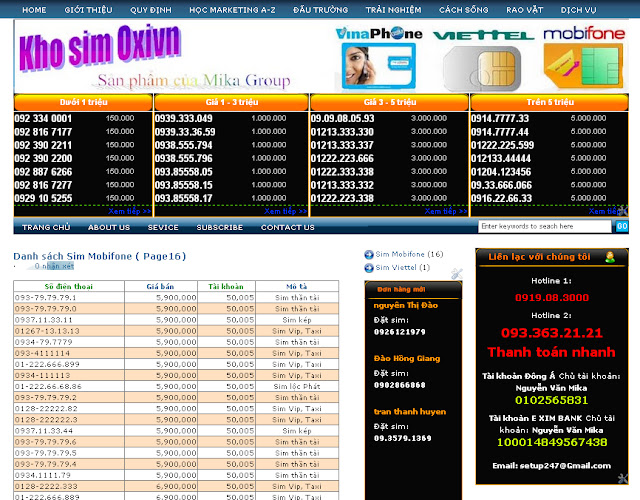Viewport: 640px width, 500px height.
Task: Click Xem tiếp under Giá 1 - 3 triệu
Action: [x=285, y=211]
